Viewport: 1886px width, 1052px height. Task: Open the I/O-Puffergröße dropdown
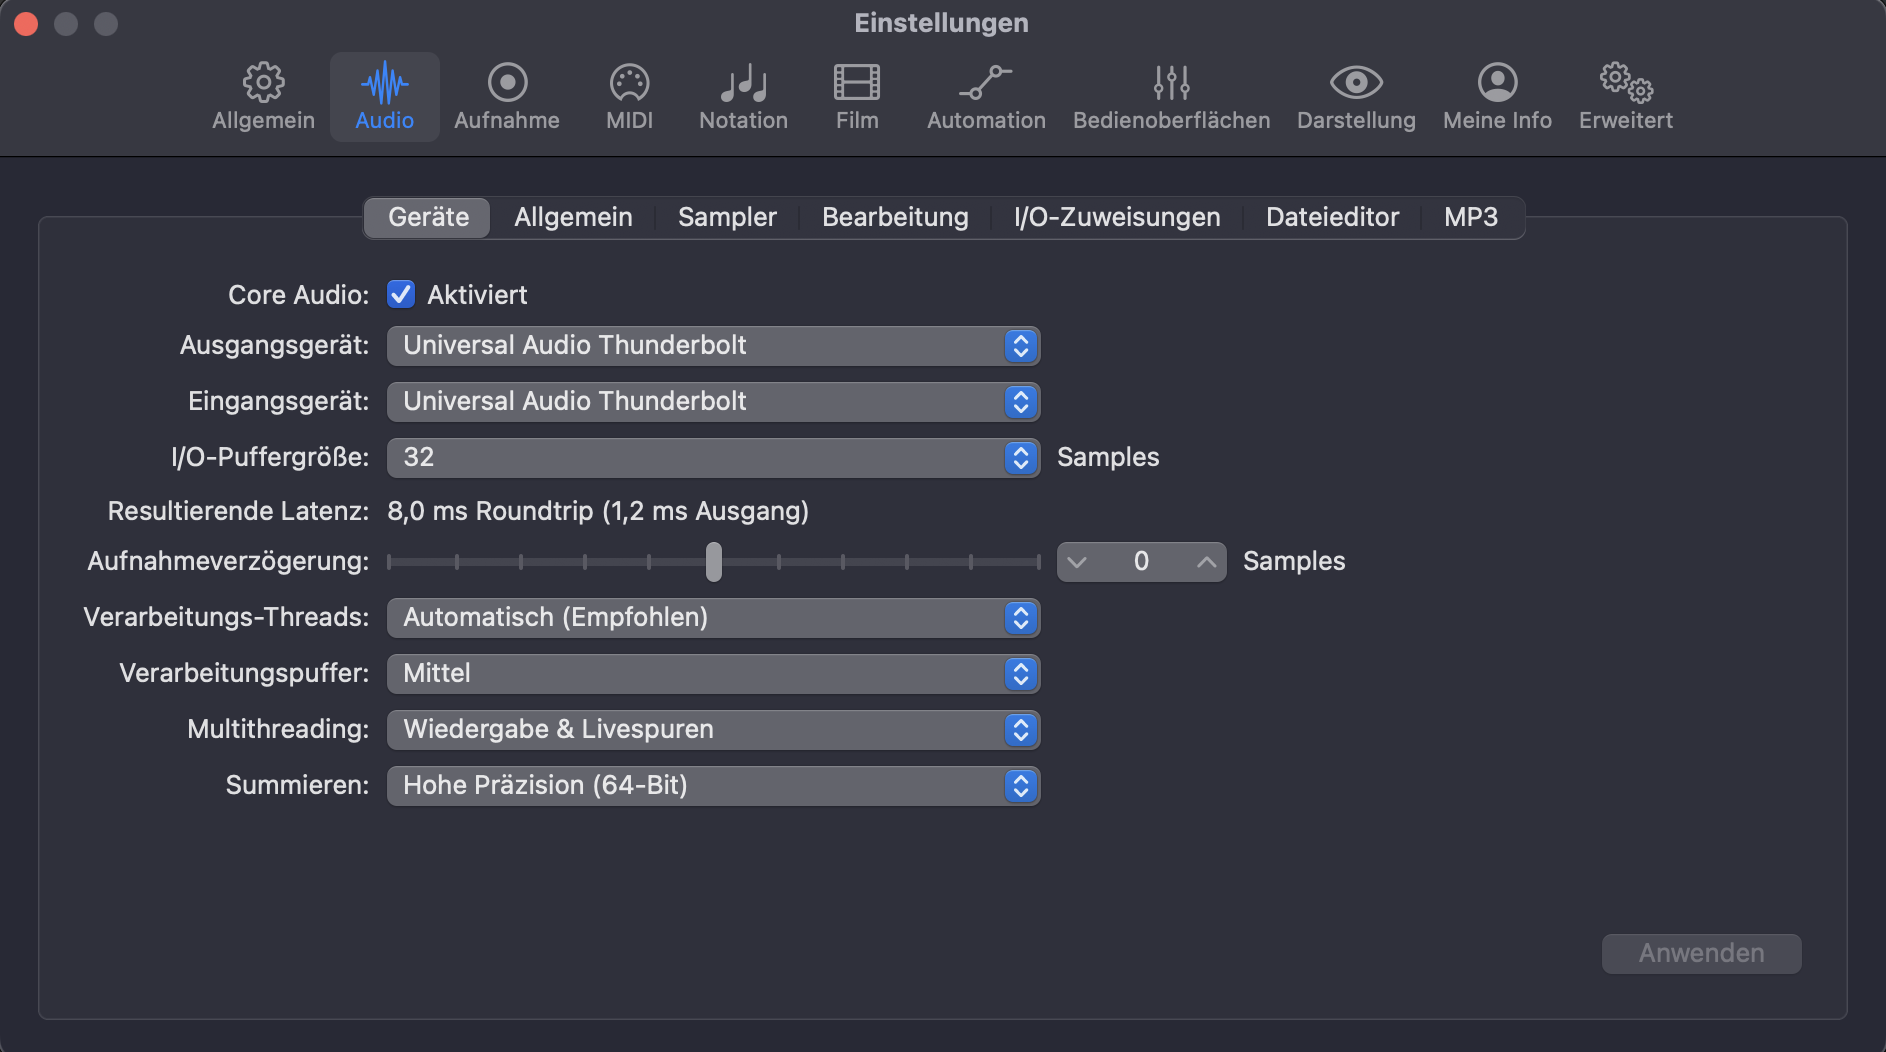point(713,458)
